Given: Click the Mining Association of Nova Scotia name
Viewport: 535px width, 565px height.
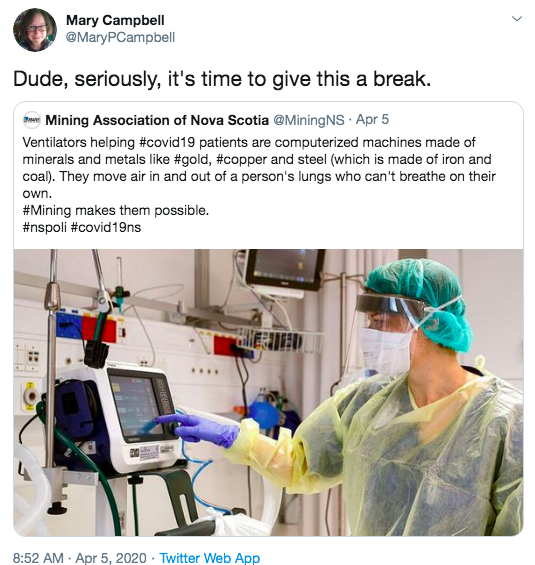Looking at the screenshot, I should pyautogui.click(x=157, y=120).
